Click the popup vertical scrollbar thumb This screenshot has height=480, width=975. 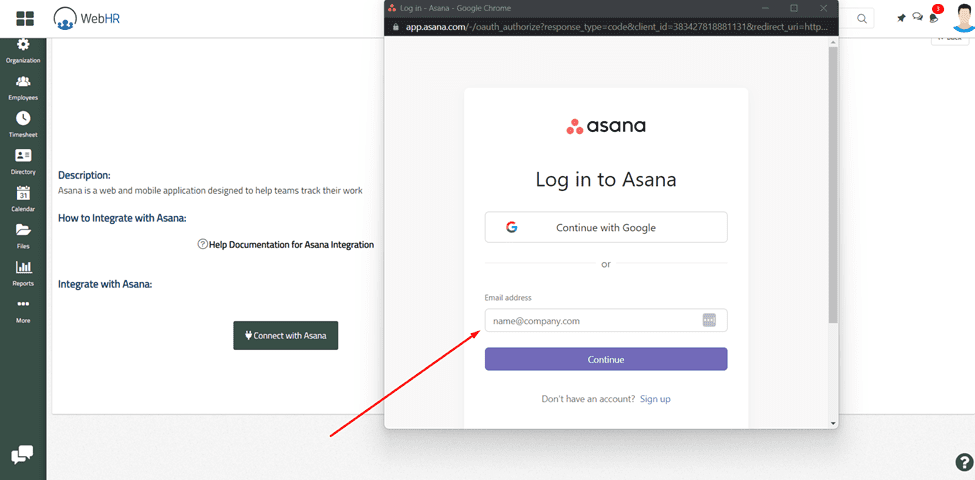point(833,184)
